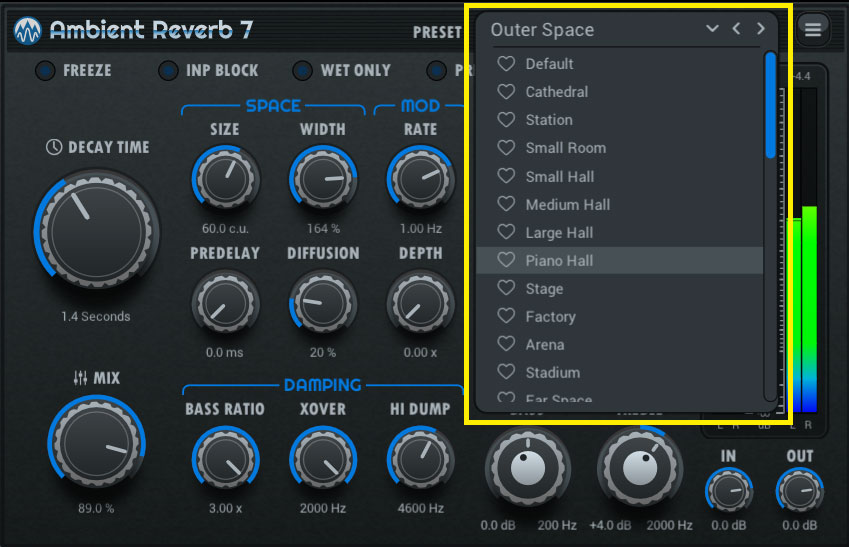Click the Hi Dump knob

[420, 459]
